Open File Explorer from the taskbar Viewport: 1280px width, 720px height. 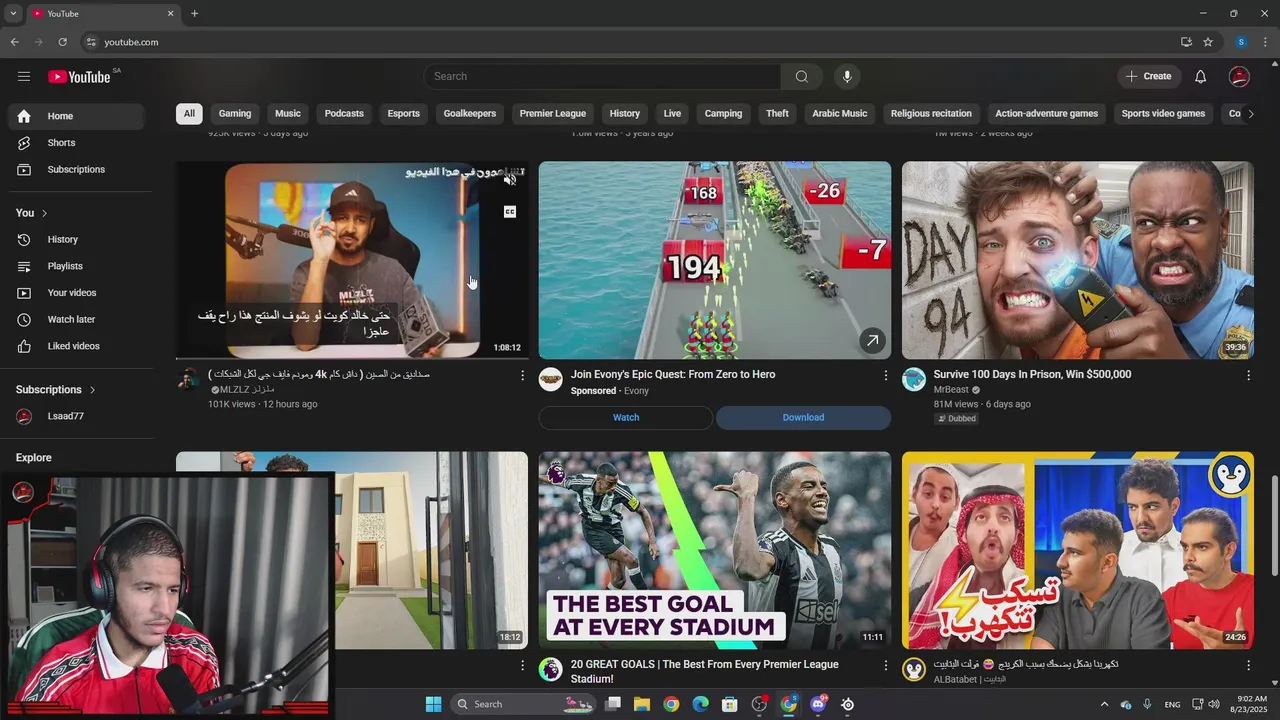(x=642, y=705)
